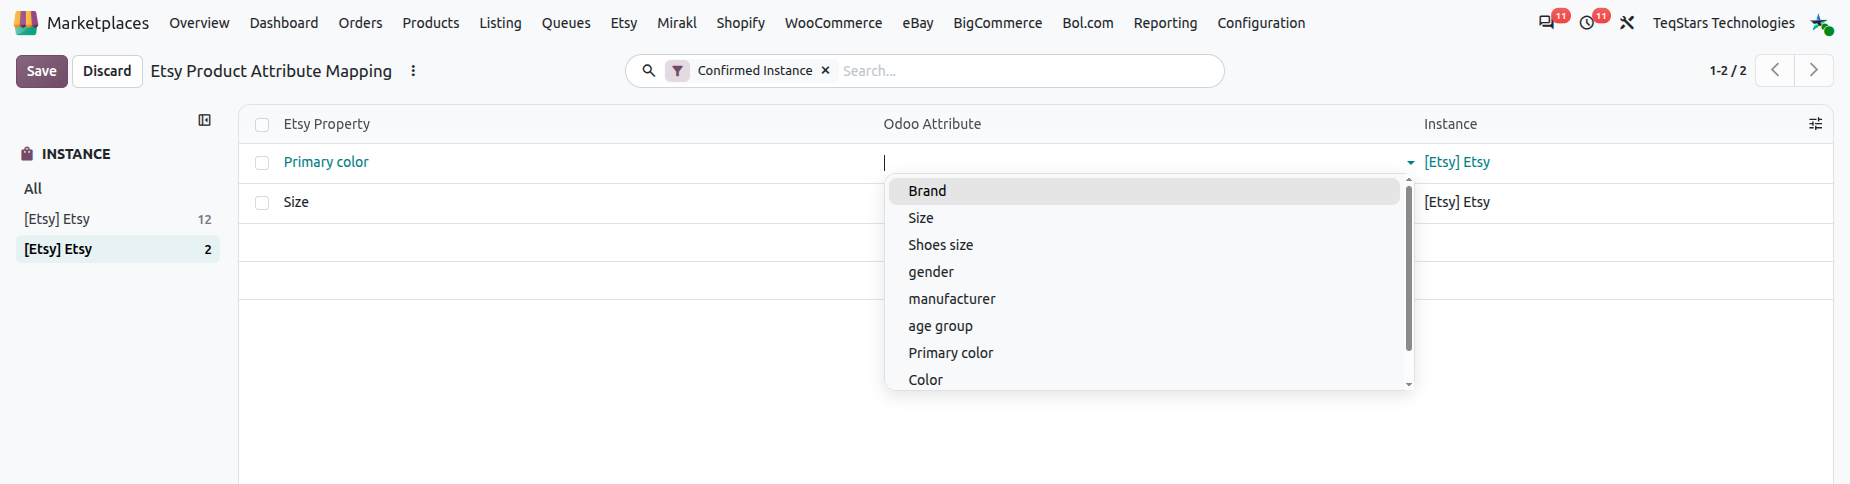Click the INSTANCE section lock icon
The image size is (1850, 484).
(27, 154)
